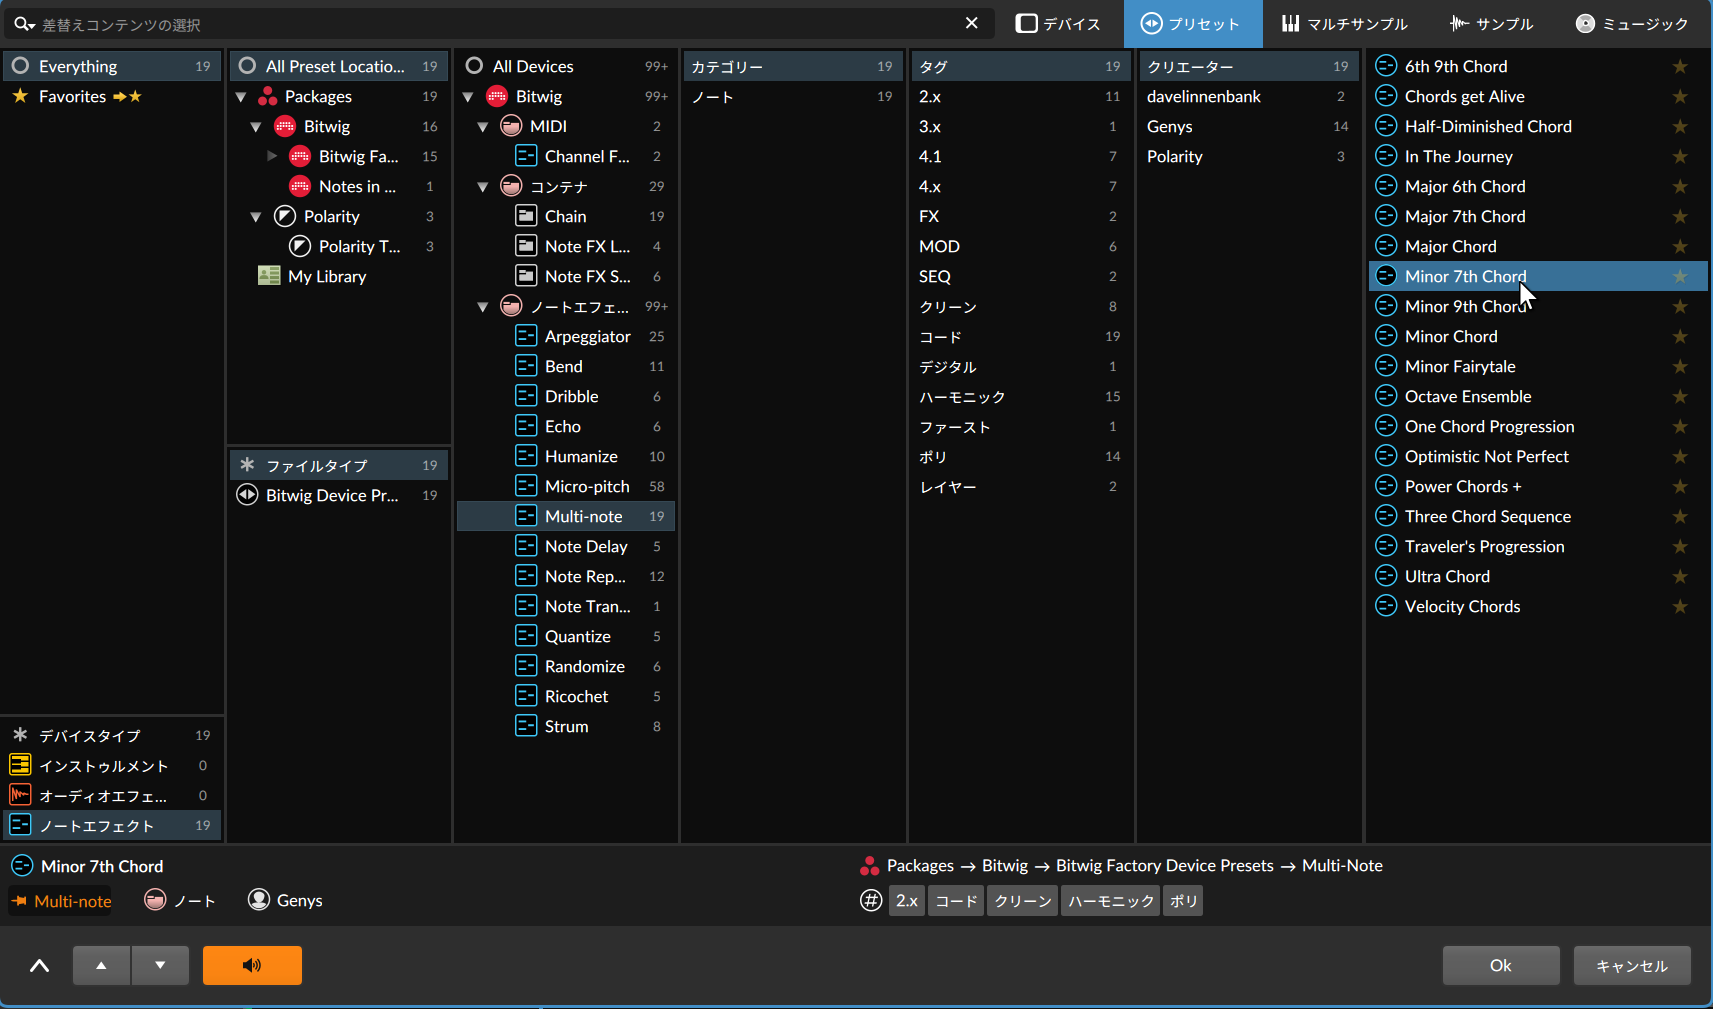Filter by the MOD tag
Viewport: 1713px width, 1009px height.
point(1020,246)
